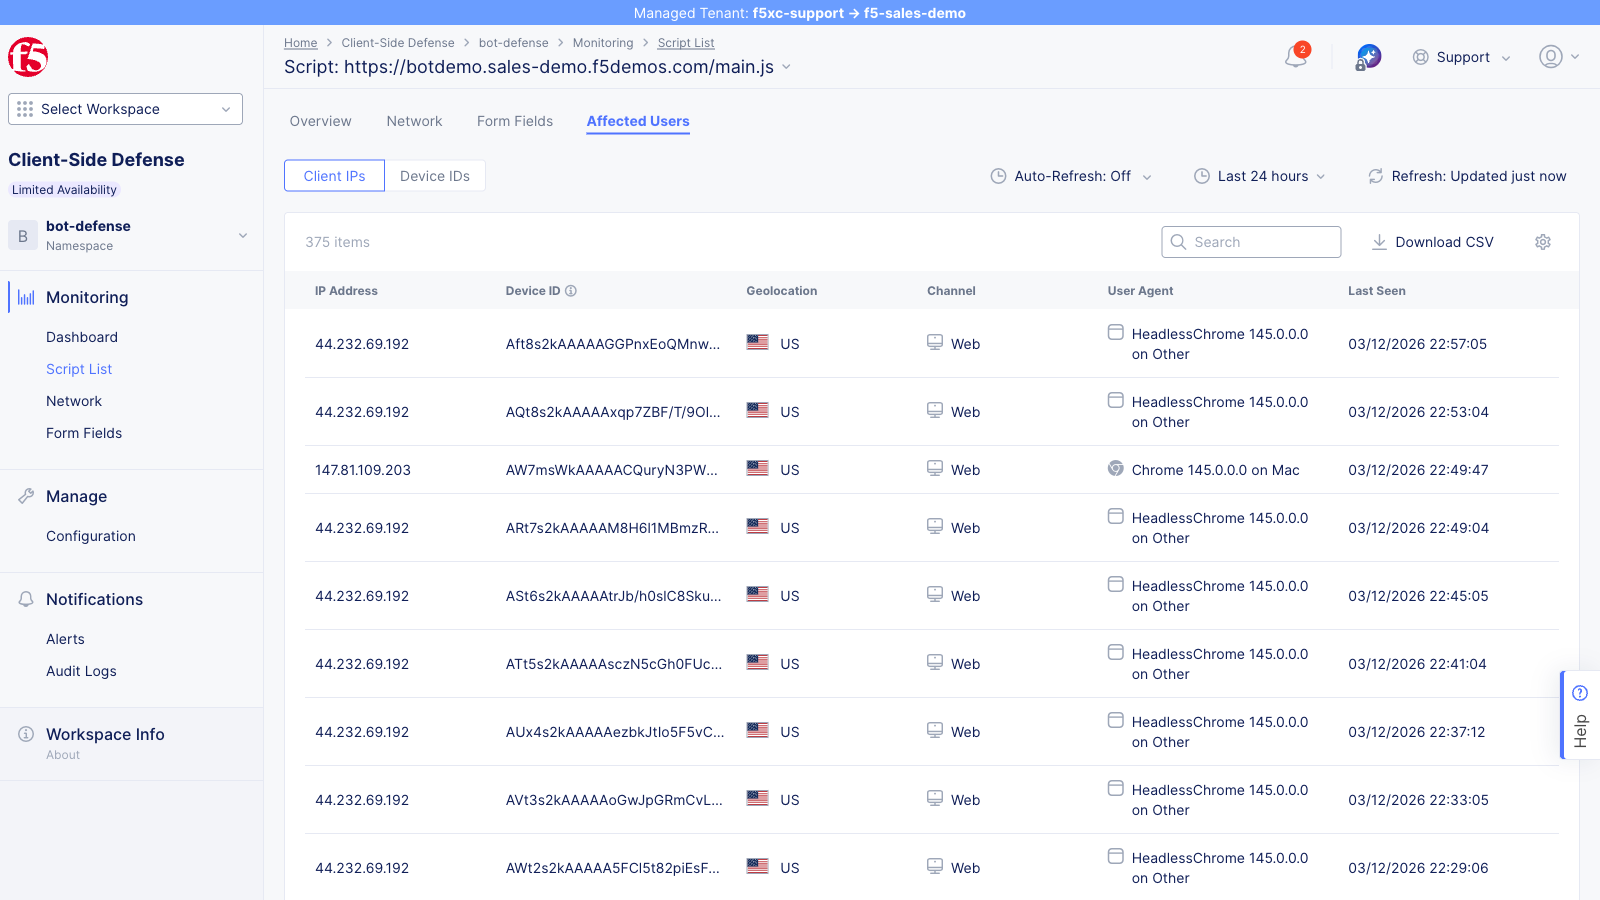Click the Notifications bell icon in sidebar
Screen dimensions: 1600x900
[x=24, y=599]
